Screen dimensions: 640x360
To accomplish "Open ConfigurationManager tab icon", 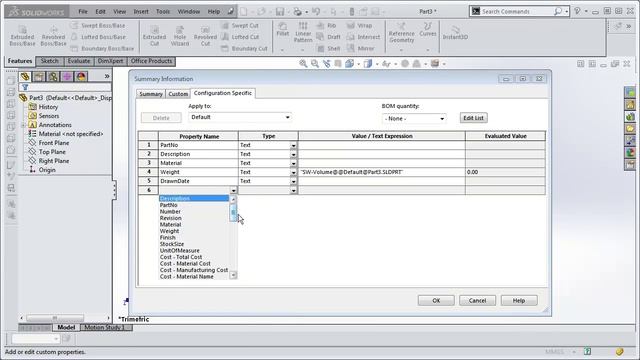I will click(53, 76).
